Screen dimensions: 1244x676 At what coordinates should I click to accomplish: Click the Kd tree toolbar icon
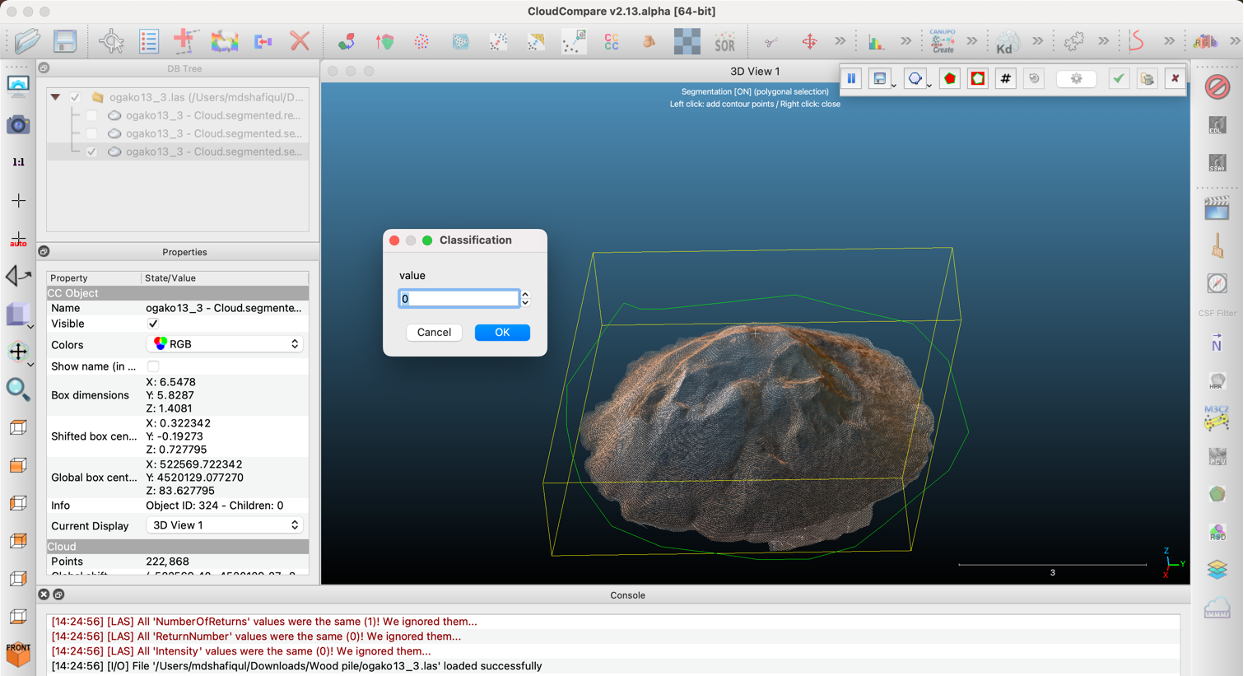click(1006, 42)
